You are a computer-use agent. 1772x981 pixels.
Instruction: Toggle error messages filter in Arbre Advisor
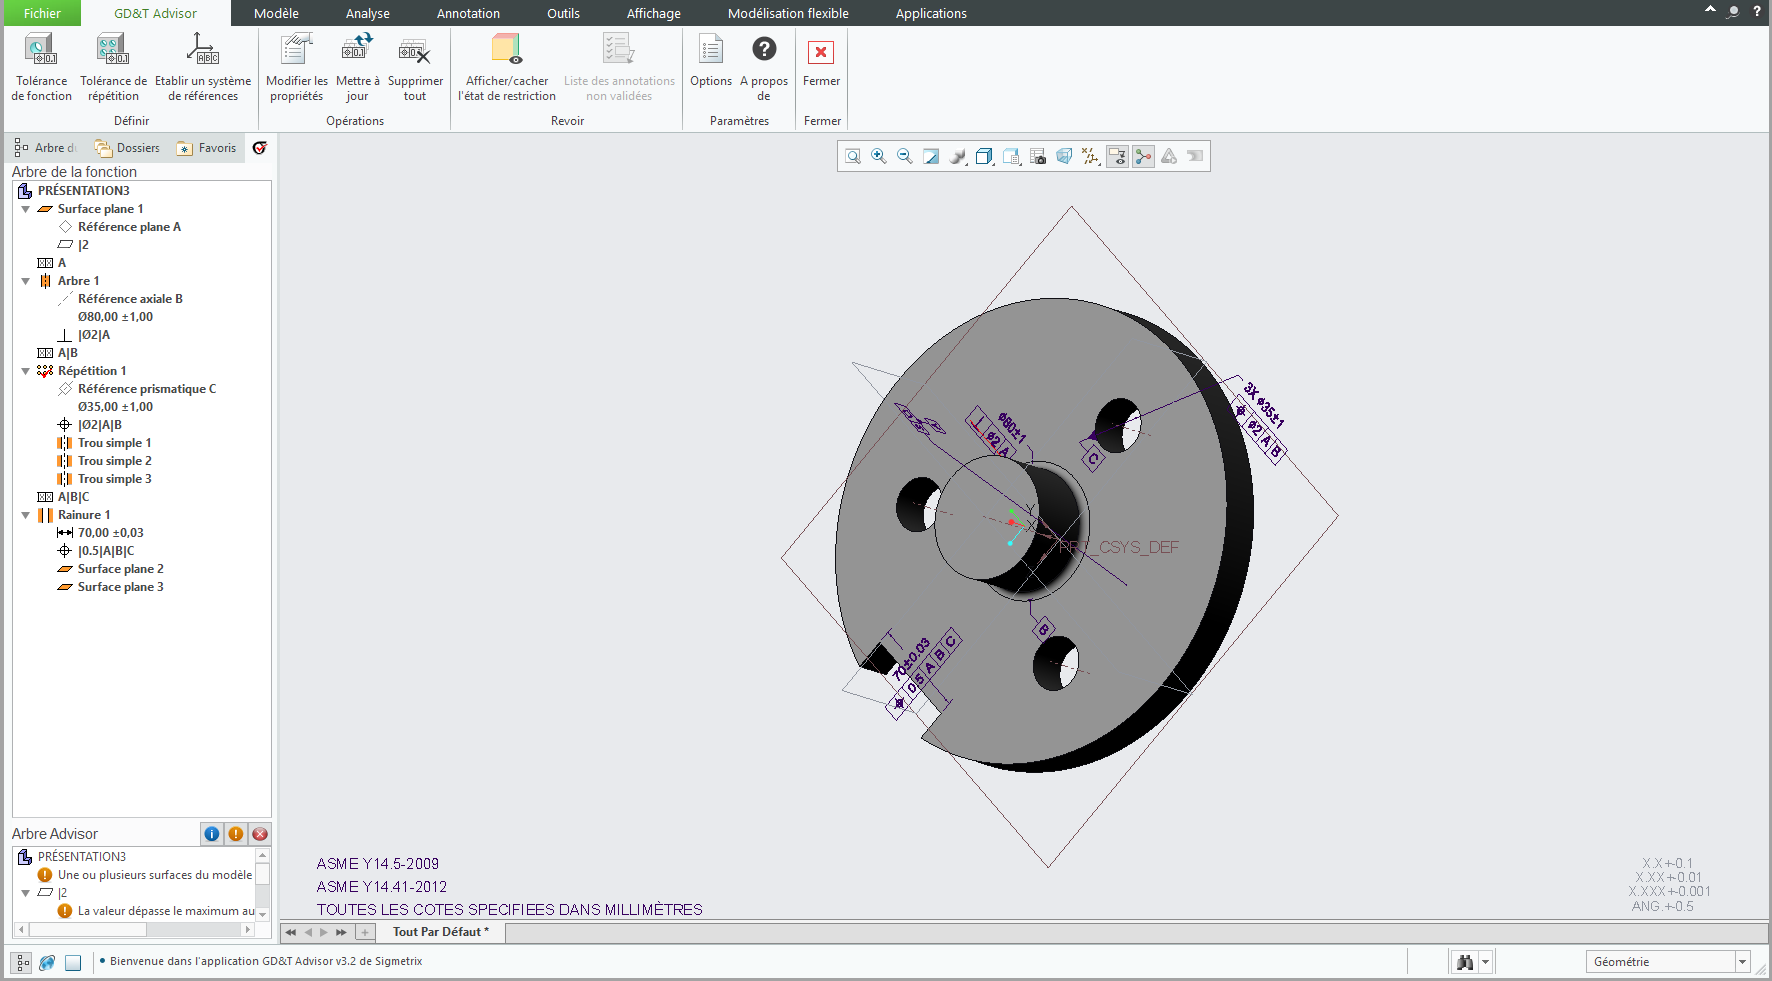click(260, 834)
